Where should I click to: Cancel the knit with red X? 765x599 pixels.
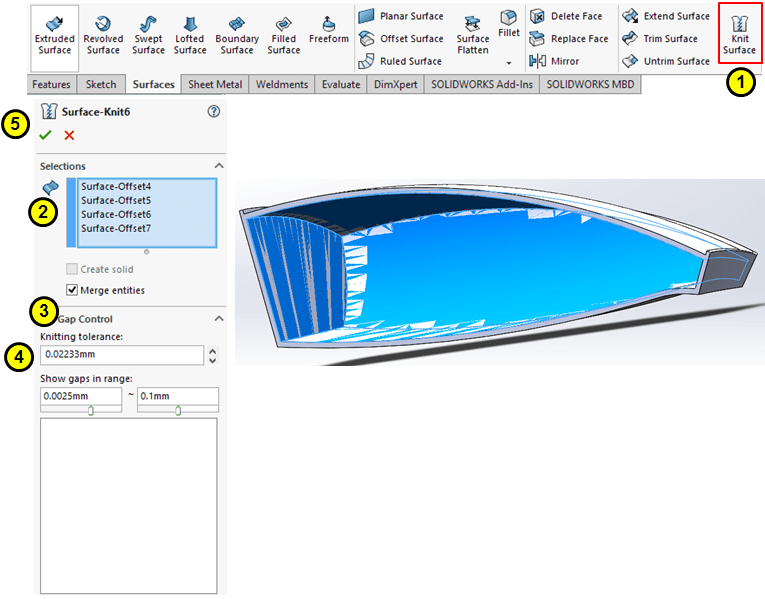[x=69, y=135]
